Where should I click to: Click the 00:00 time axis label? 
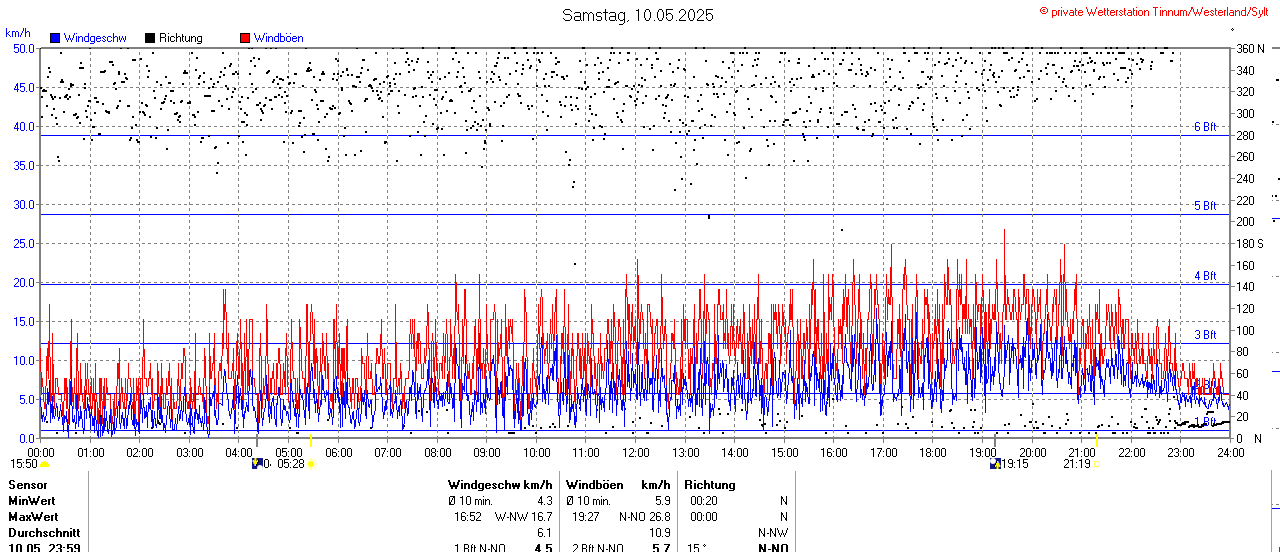(42, 452)
